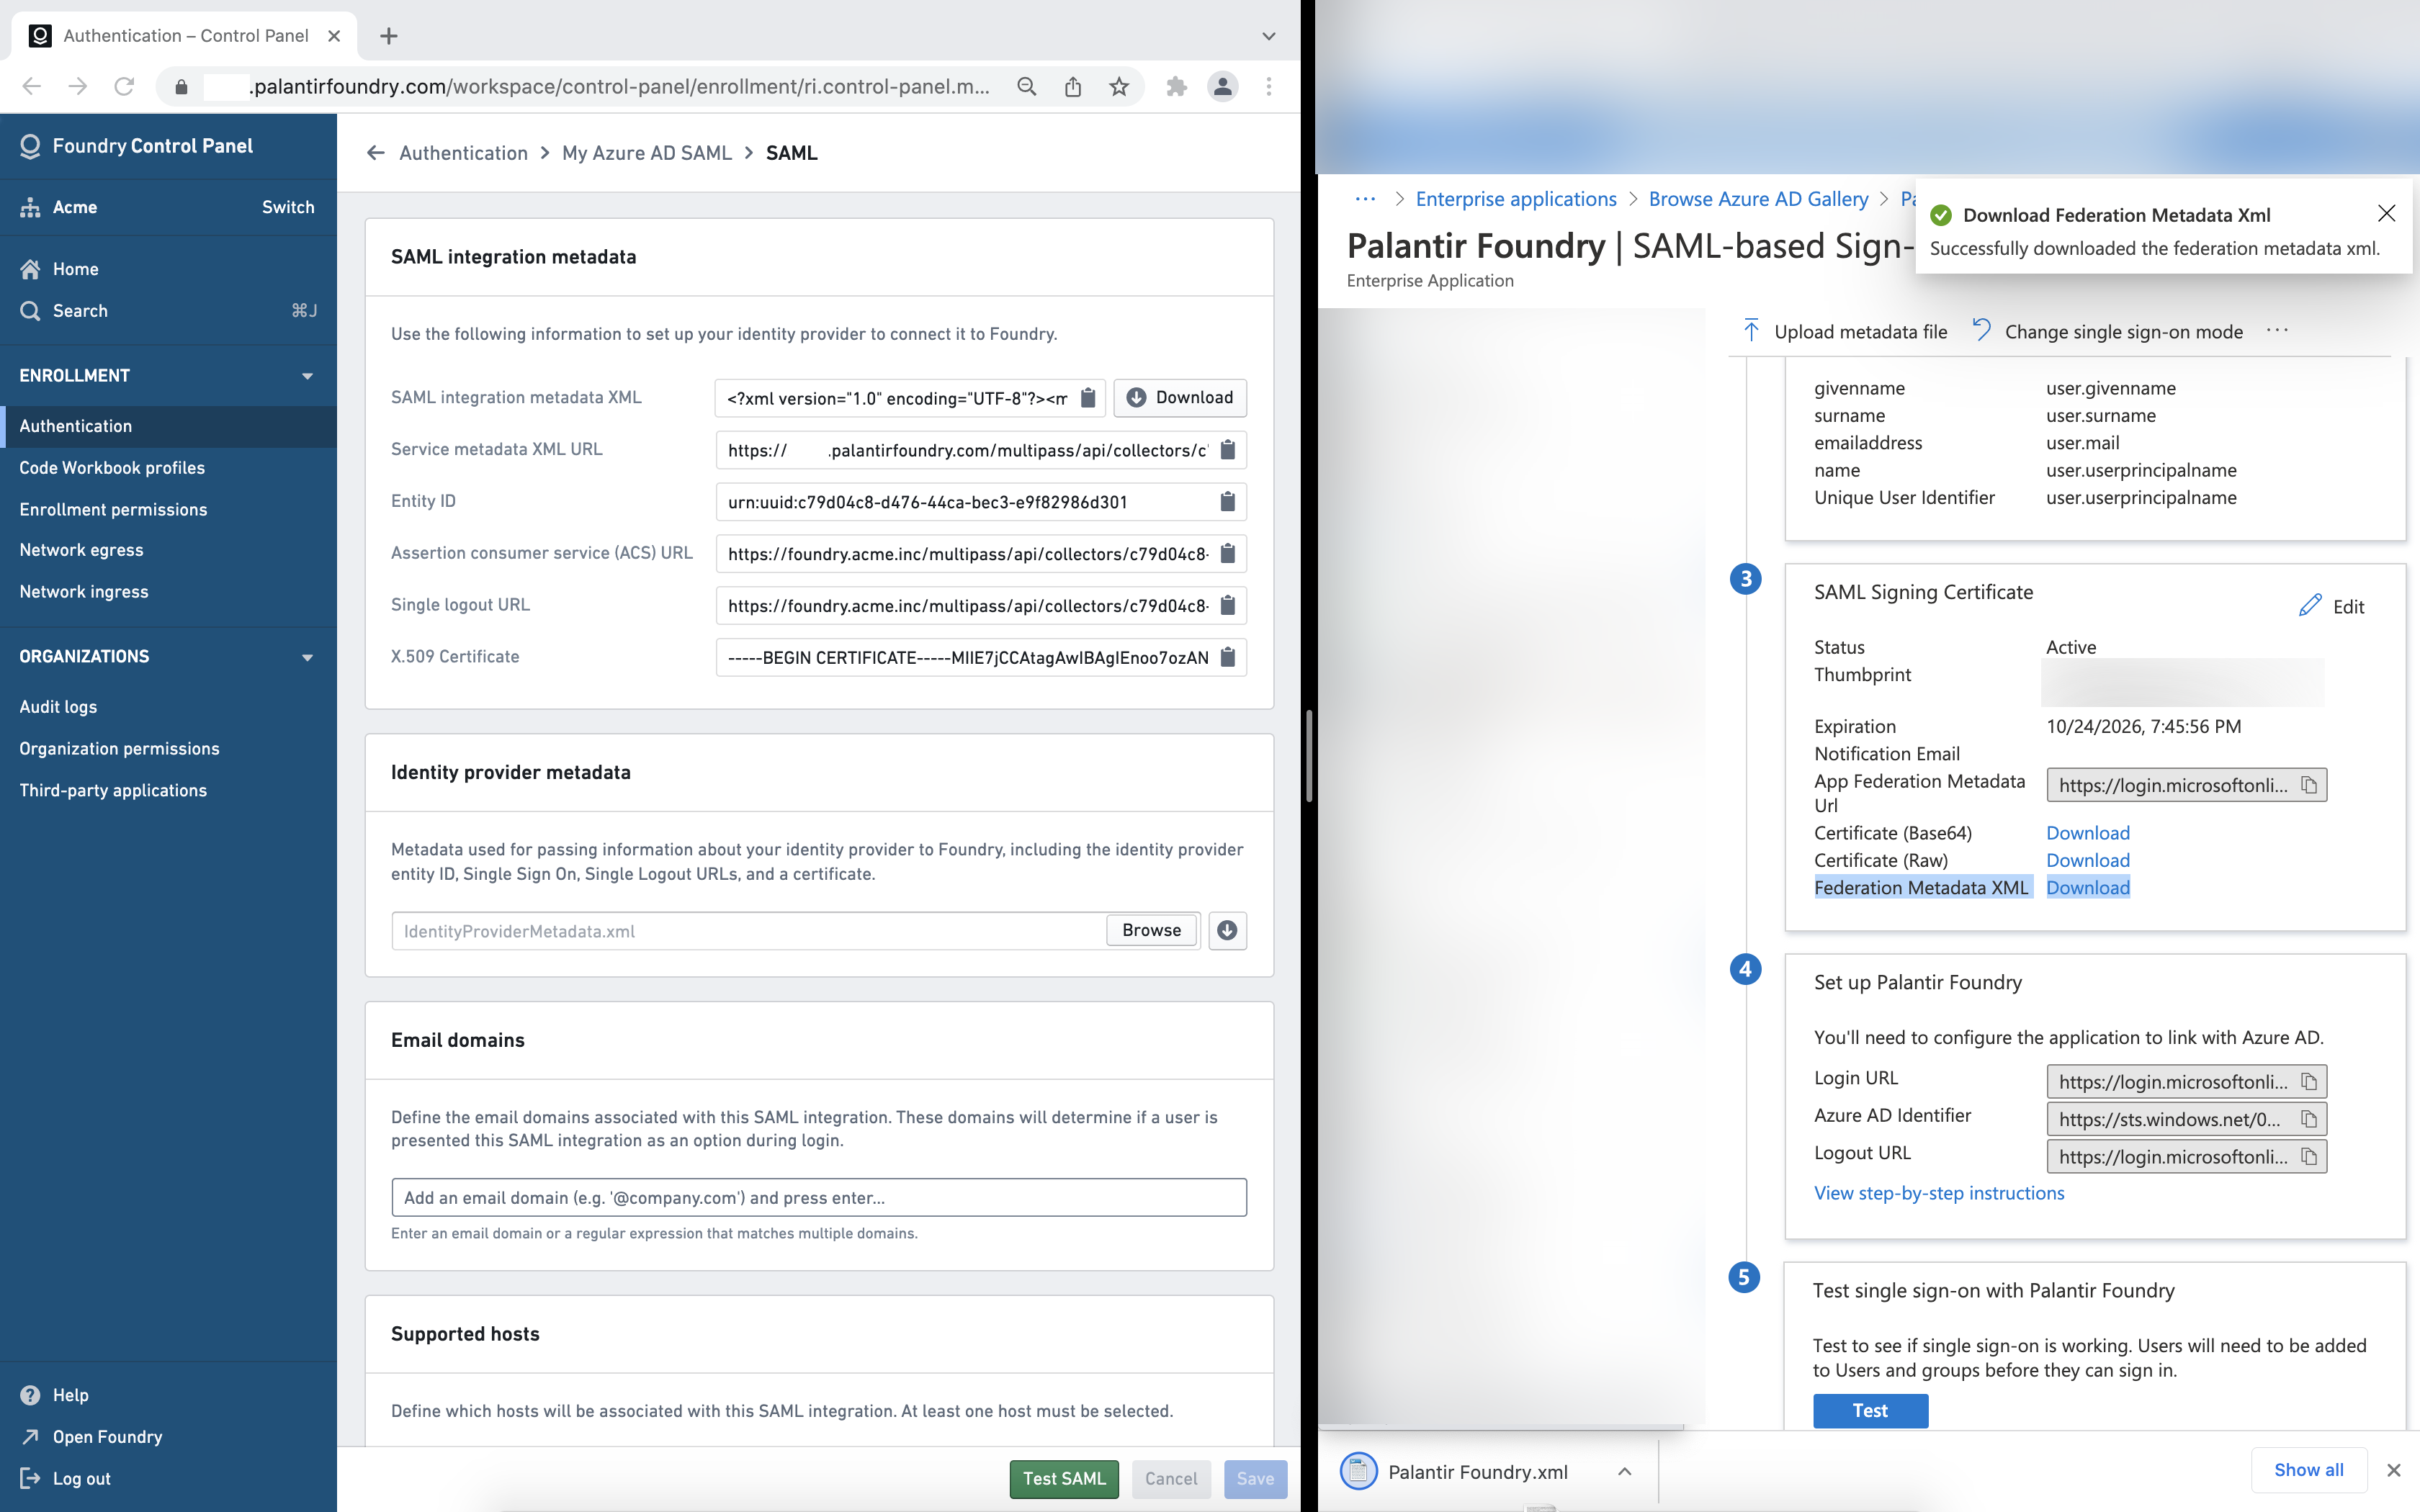2420x1512 pixels.
Task: Open the browser extensions puzzle icon
Action: tap(1176, 87)
